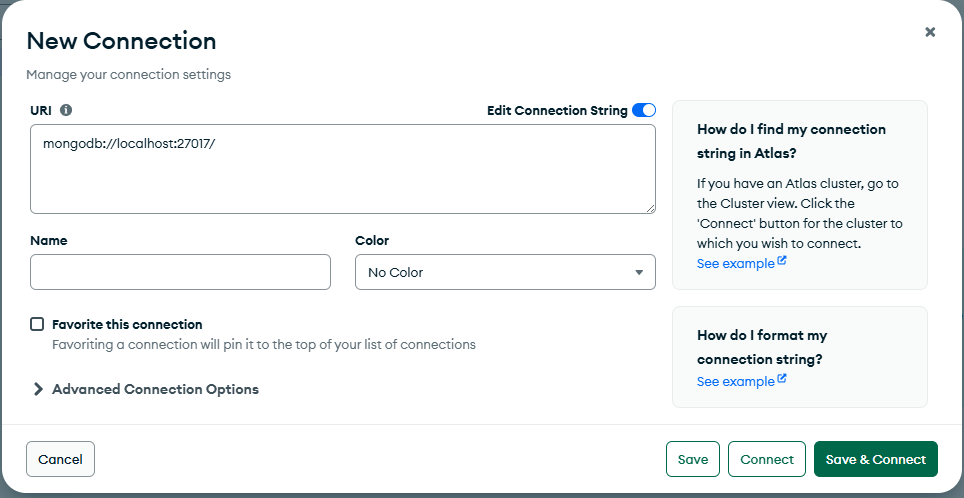Toggle the Edit Connection String switch
The image size is (964, 498).
coord(644,111)
